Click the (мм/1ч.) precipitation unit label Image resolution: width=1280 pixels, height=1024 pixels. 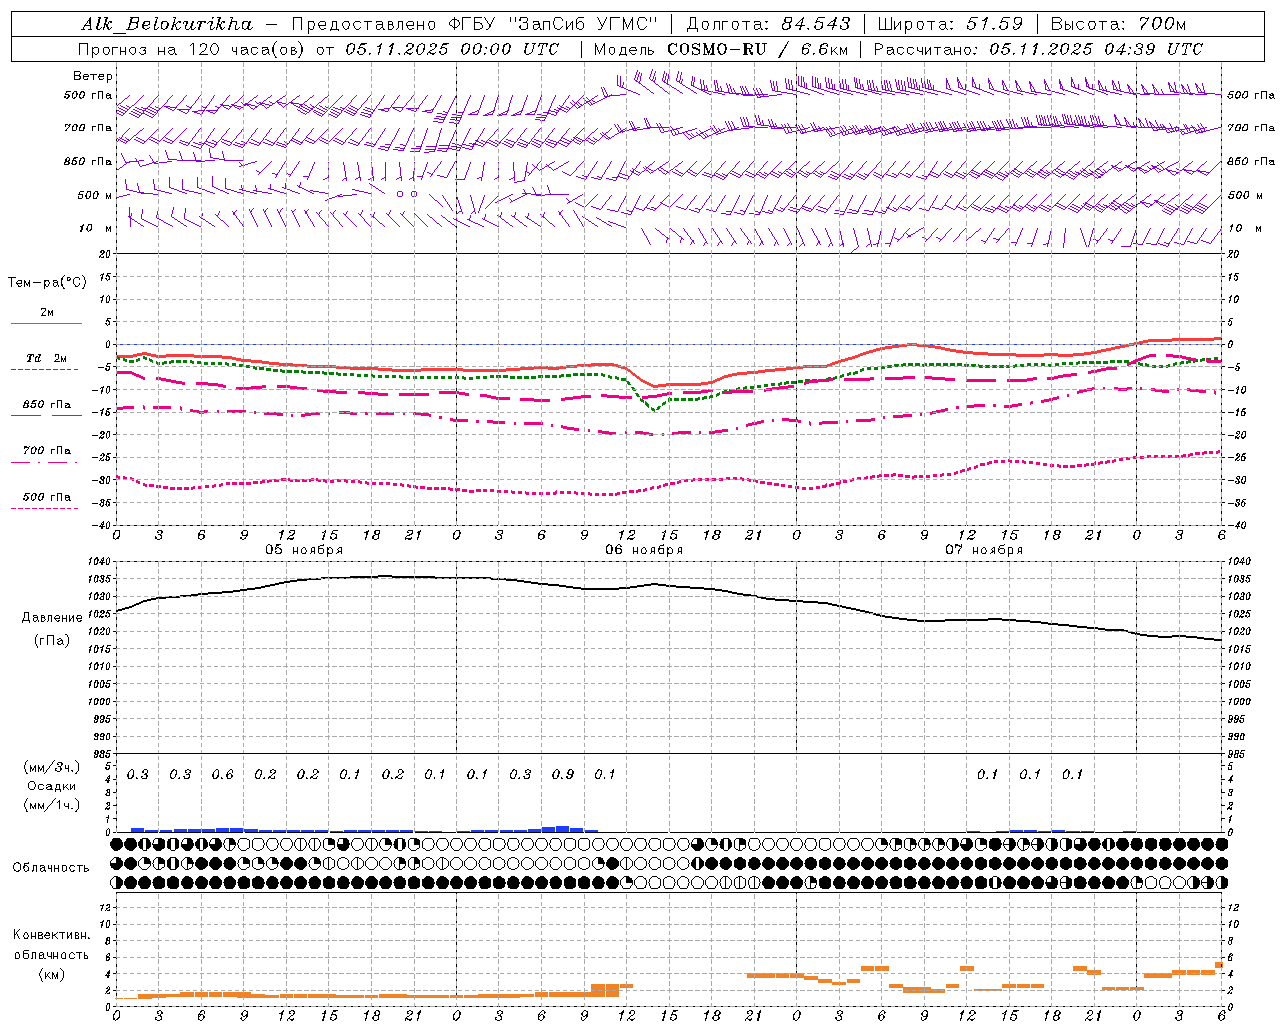click(52, 805)
